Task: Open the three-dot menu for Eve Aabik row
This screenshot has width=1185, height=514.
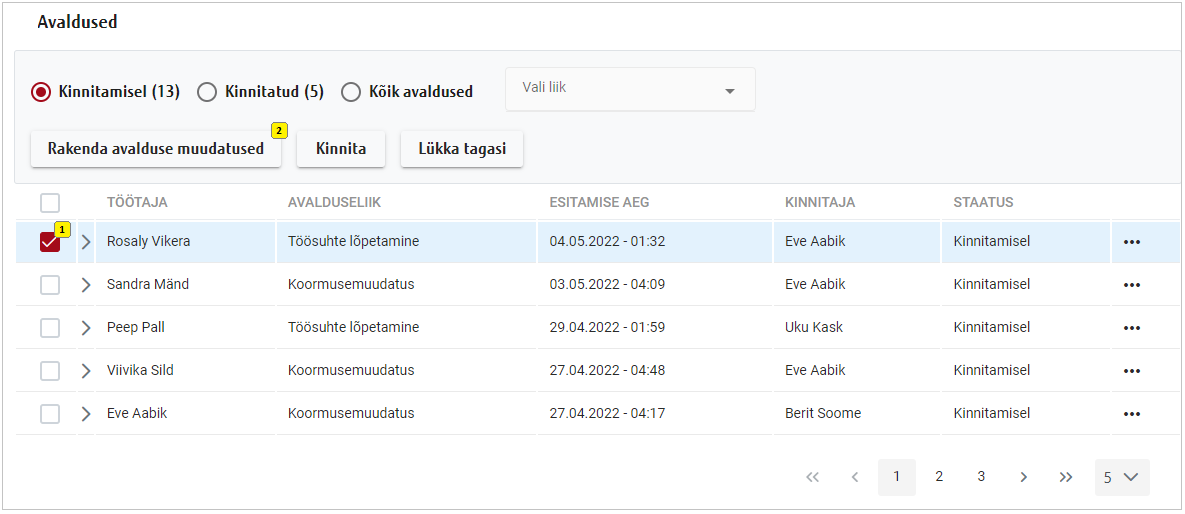Action: [x=1131, y=414]
